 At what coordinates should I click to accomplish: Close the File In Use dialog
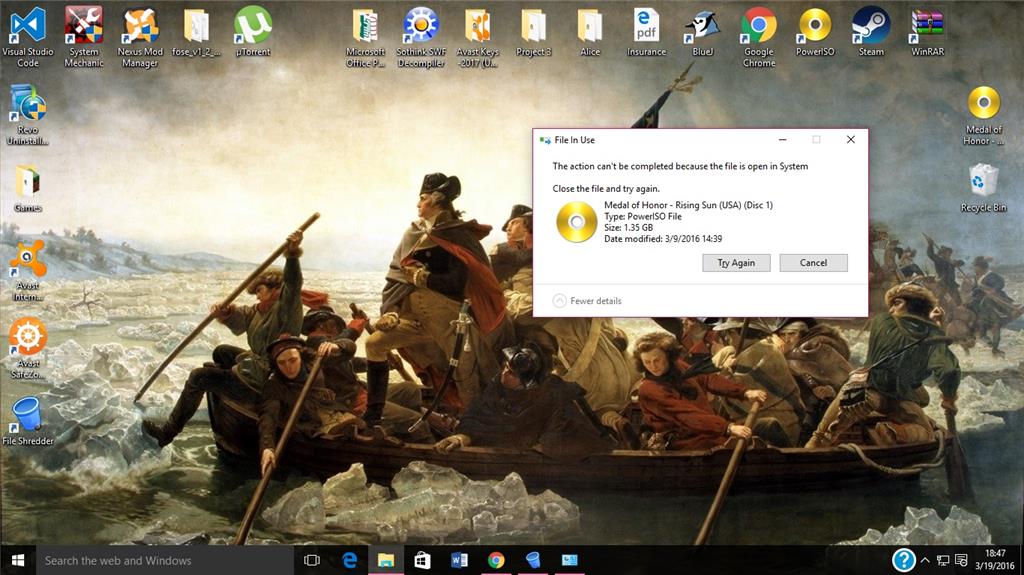(x=850, y=139)
